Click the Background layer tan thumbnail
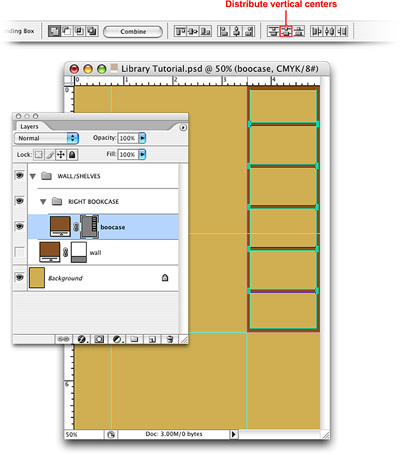 coord(37,277)
